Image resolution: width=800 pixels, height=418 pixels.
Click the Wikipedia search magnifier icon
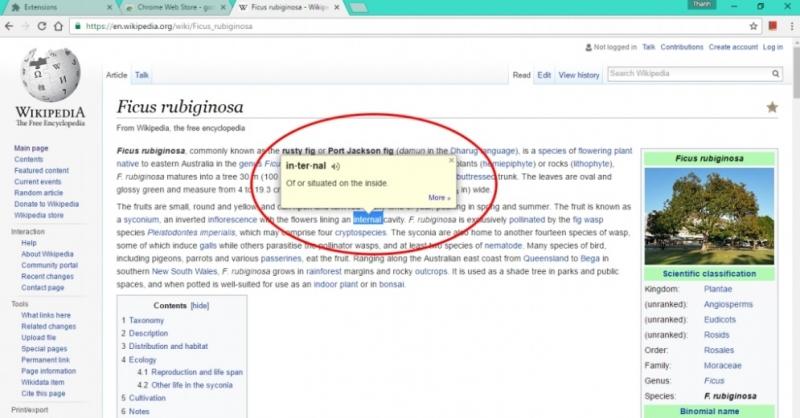pos(776,73)
